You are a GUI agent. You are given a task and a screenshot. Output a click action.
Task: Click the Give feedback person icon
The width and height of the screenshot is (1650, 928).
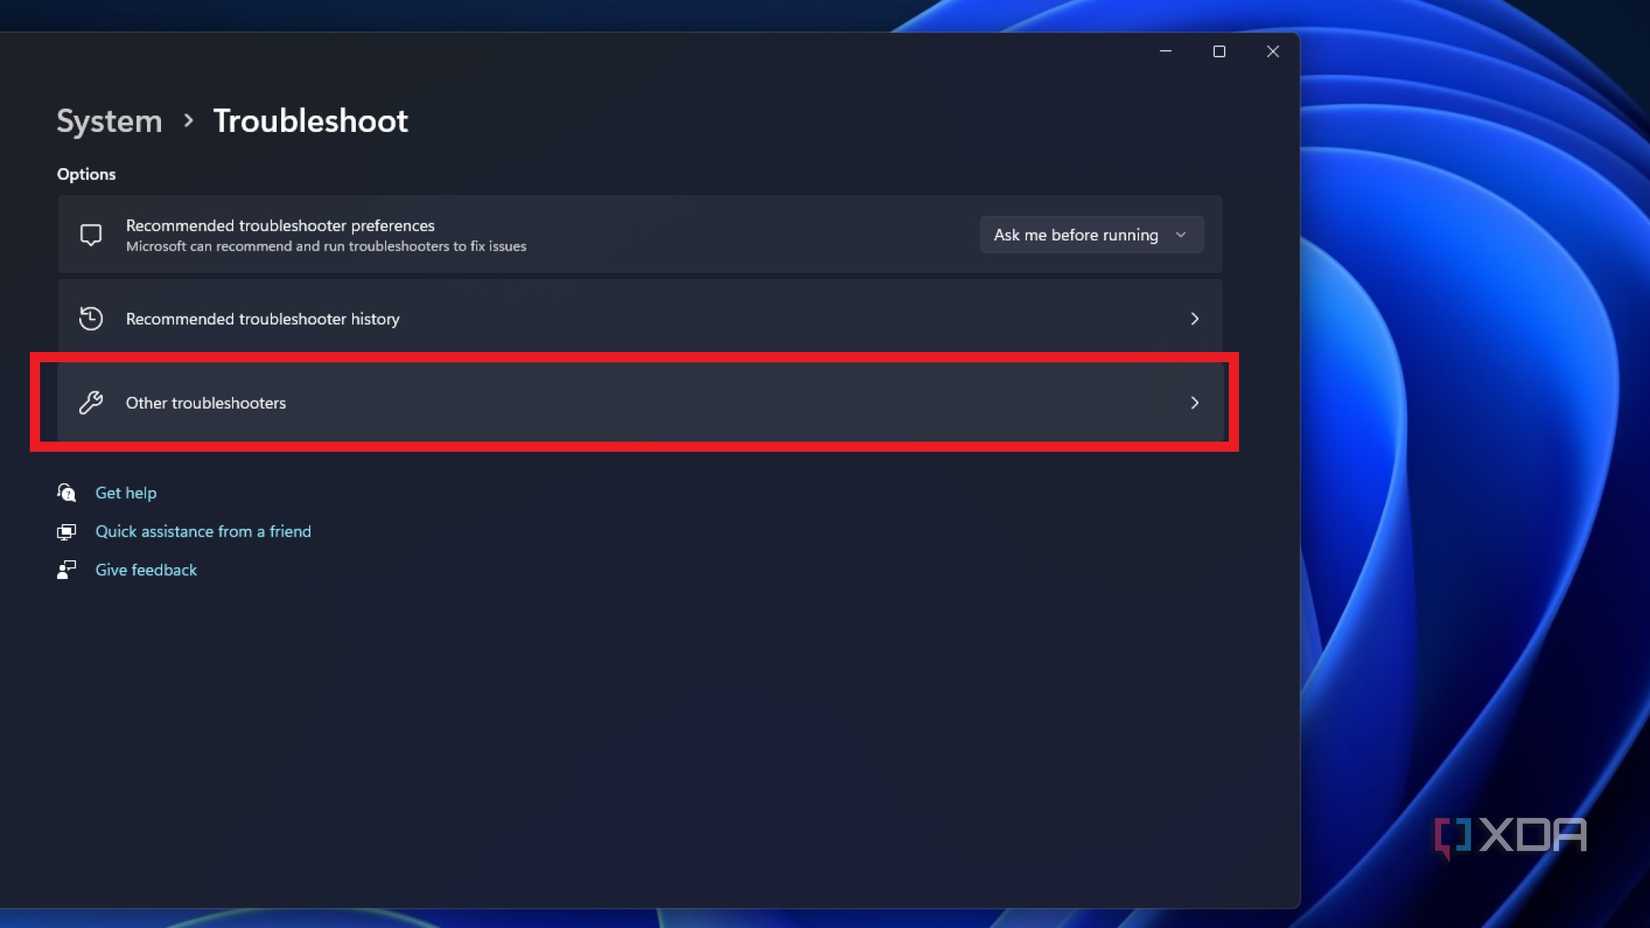click(65, 569)
